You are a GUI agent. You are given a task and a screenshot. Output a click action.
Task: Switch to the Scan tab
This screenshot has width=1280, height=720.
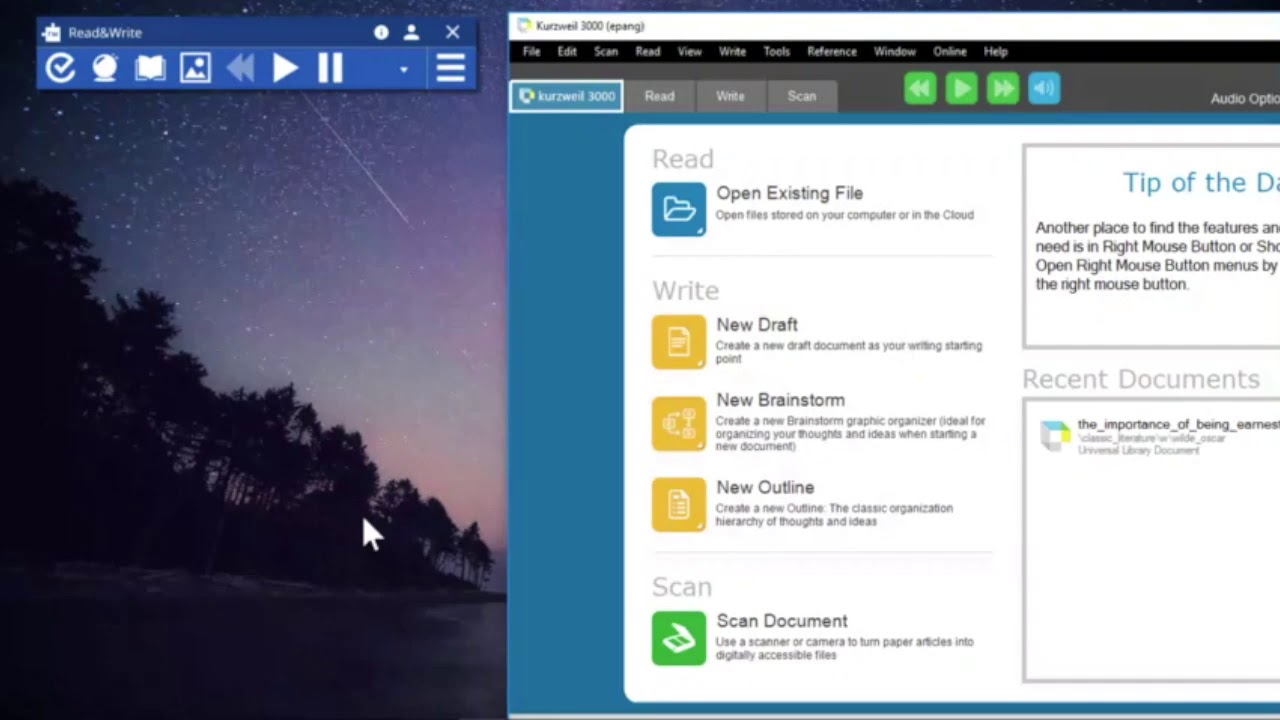[802, 96]
